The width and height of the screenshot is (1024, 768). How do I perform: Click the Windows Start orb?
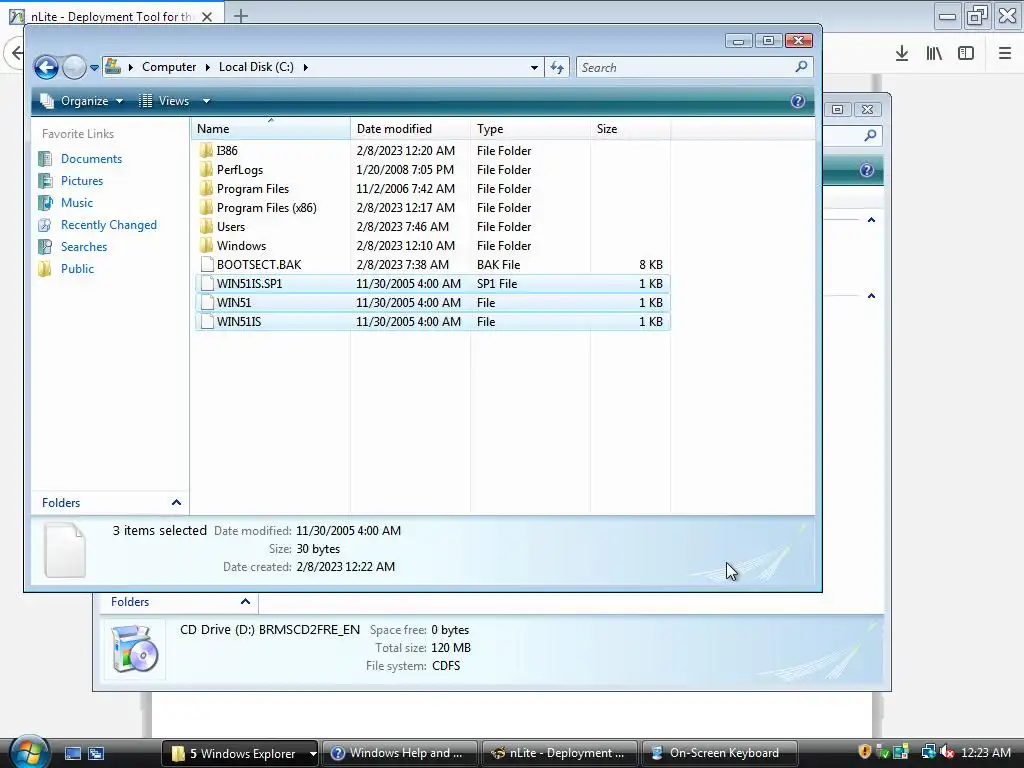(x=29, y=752)
